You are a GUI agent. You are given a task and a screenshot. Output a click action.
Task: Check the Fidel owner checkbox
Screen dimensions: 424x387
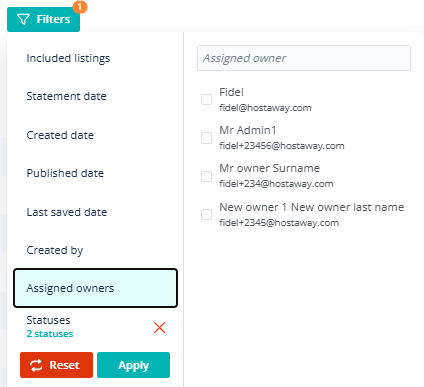coord(206,99)
